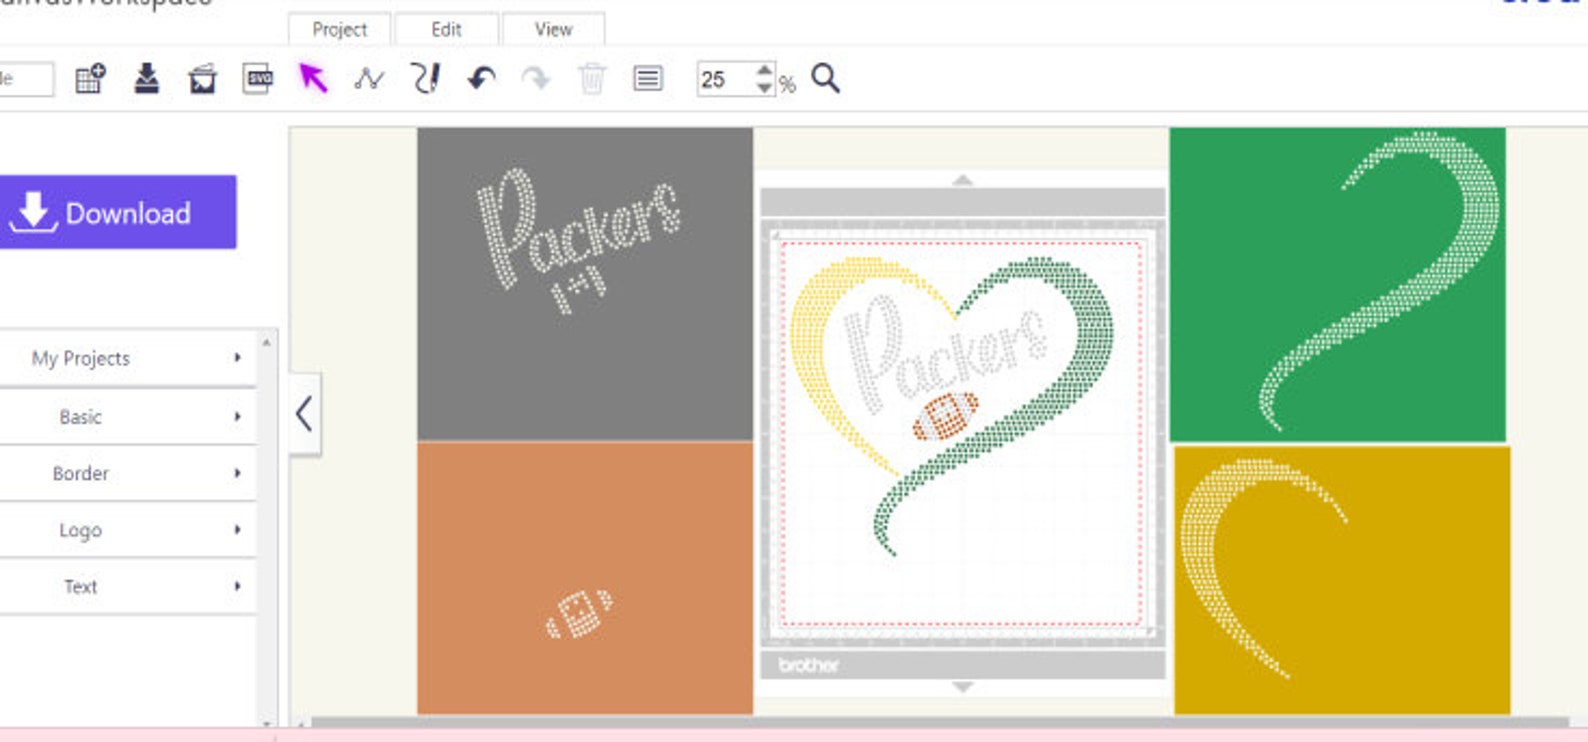
Task: Pick the freehand pen drawing tool
Action: [x=425, y=78]
